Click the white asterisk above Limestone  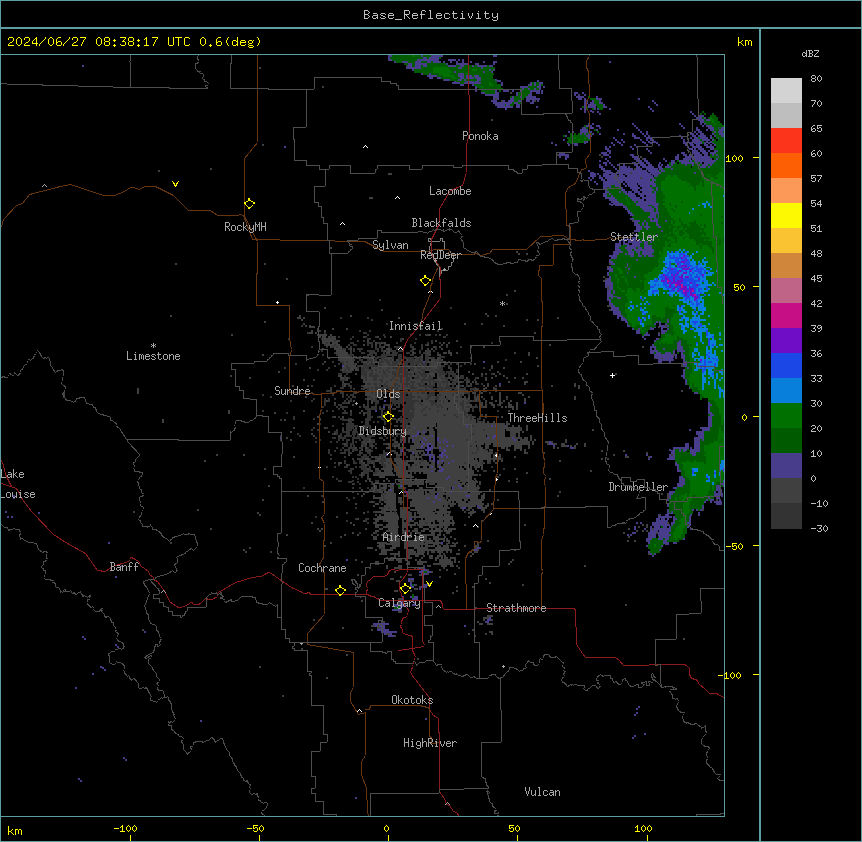point(153,346)
